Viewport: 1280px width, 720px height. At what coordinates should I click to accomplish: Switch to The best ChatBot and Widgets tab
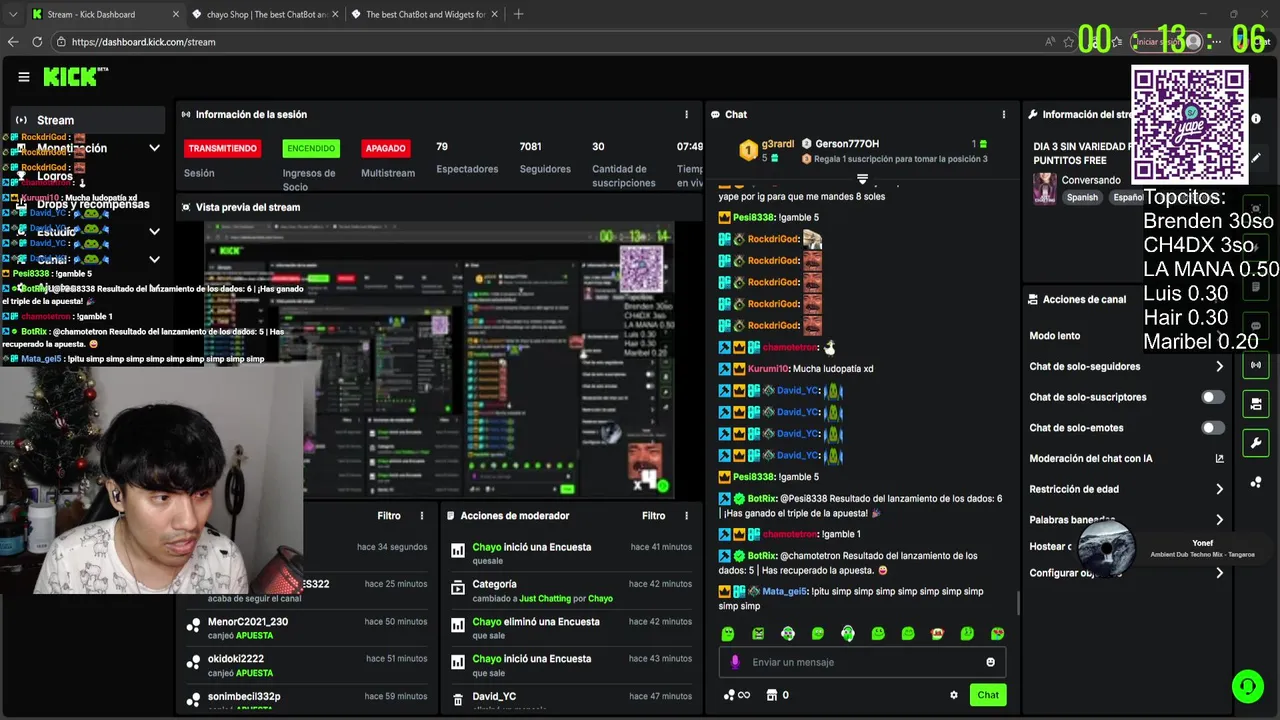pyautogui.click(x=425, y=14)
